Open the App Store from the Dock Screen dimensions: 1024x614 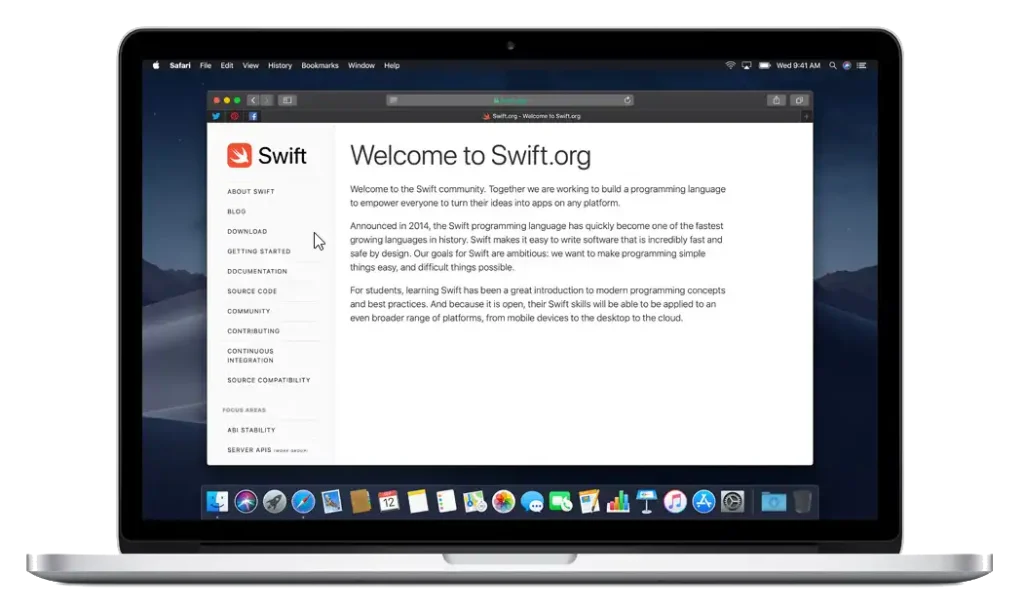pyautogui.click(x=703, y=501)
